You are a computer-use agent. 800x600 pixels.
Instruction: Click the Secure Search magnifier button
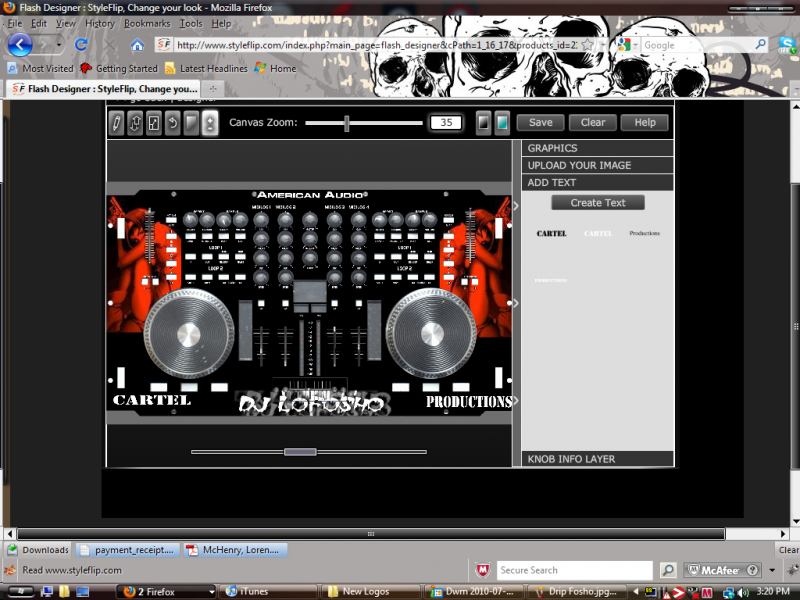(x=667, y=570)
